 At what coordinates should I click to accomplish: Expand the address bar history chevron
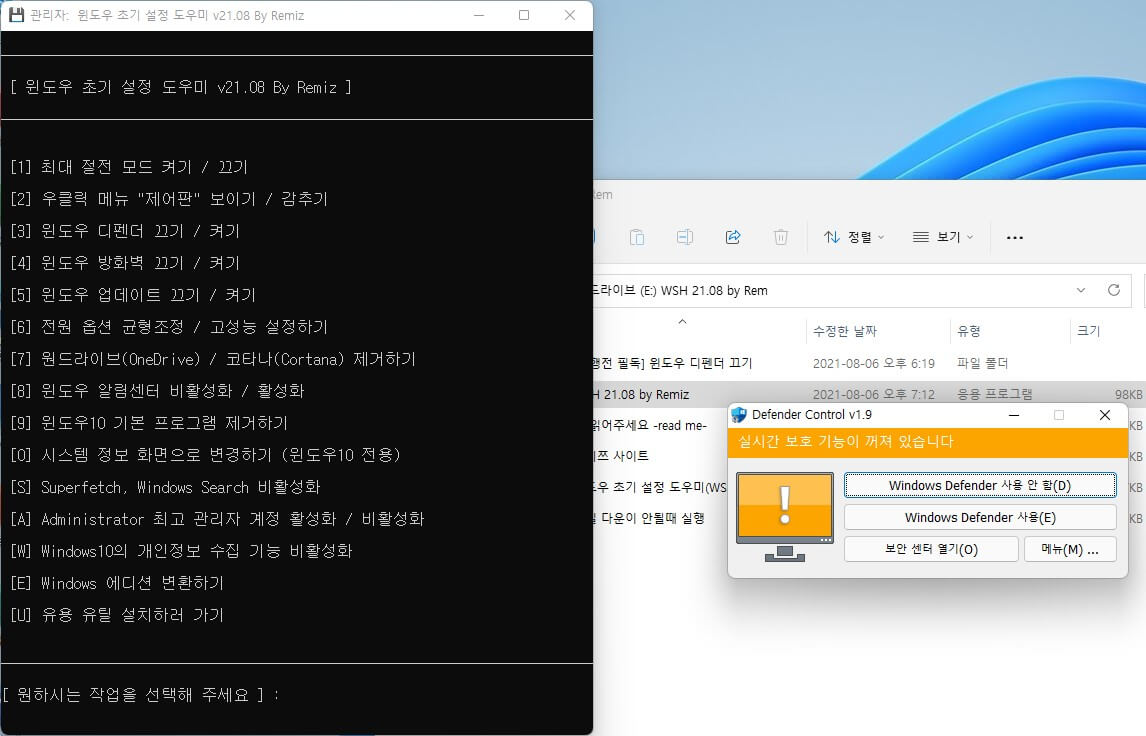pos(1081,290)
